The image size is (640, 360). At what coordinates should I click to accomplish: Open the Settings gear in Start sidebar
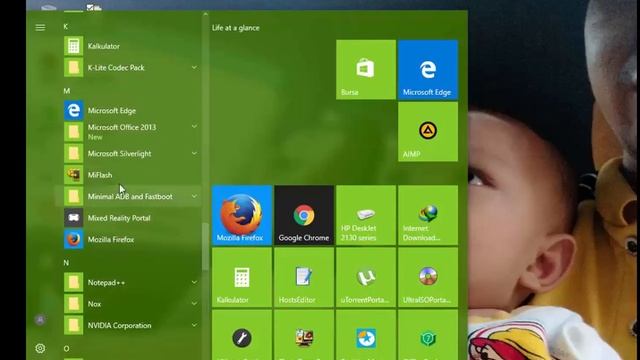pyautogui.click(x=40, y=348)
